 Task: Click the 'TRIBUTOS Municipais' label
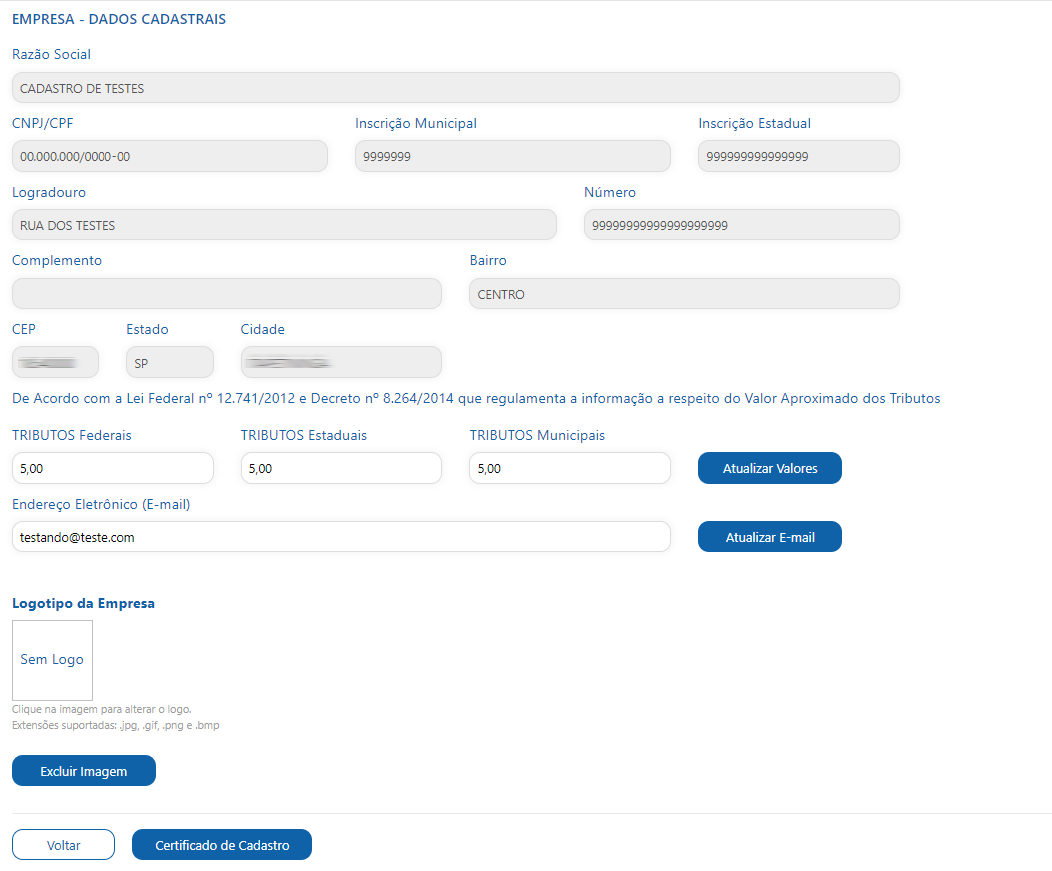pyautogui.click(x=537, y=436)
